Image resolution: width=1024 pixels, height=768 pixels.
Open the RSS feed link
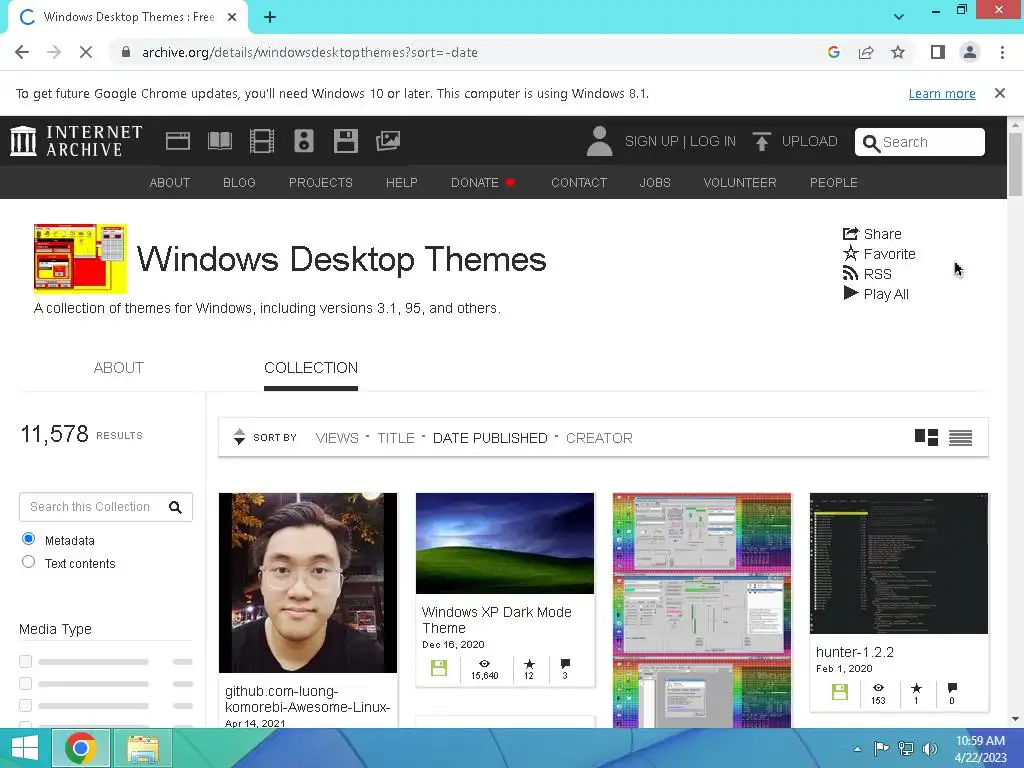(x=867, y=274)
